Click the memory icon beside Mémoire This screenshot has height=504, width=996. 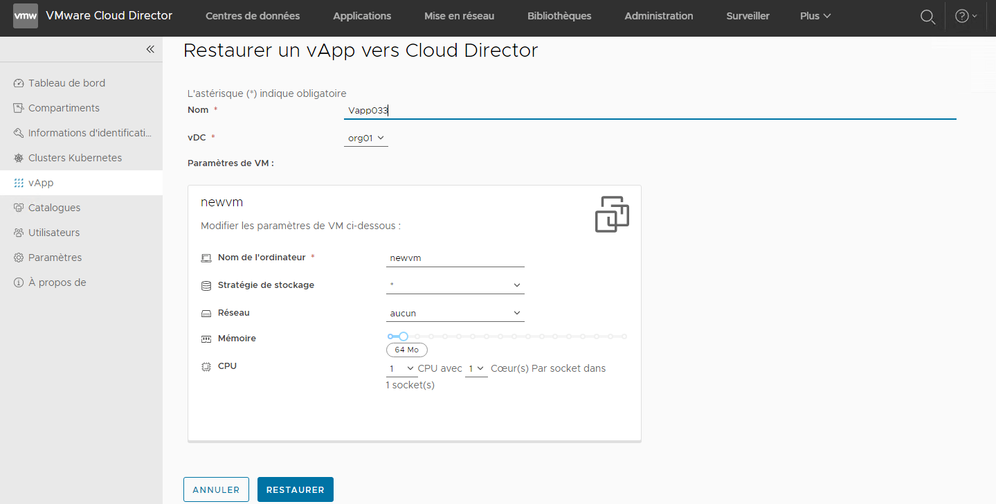206,339
